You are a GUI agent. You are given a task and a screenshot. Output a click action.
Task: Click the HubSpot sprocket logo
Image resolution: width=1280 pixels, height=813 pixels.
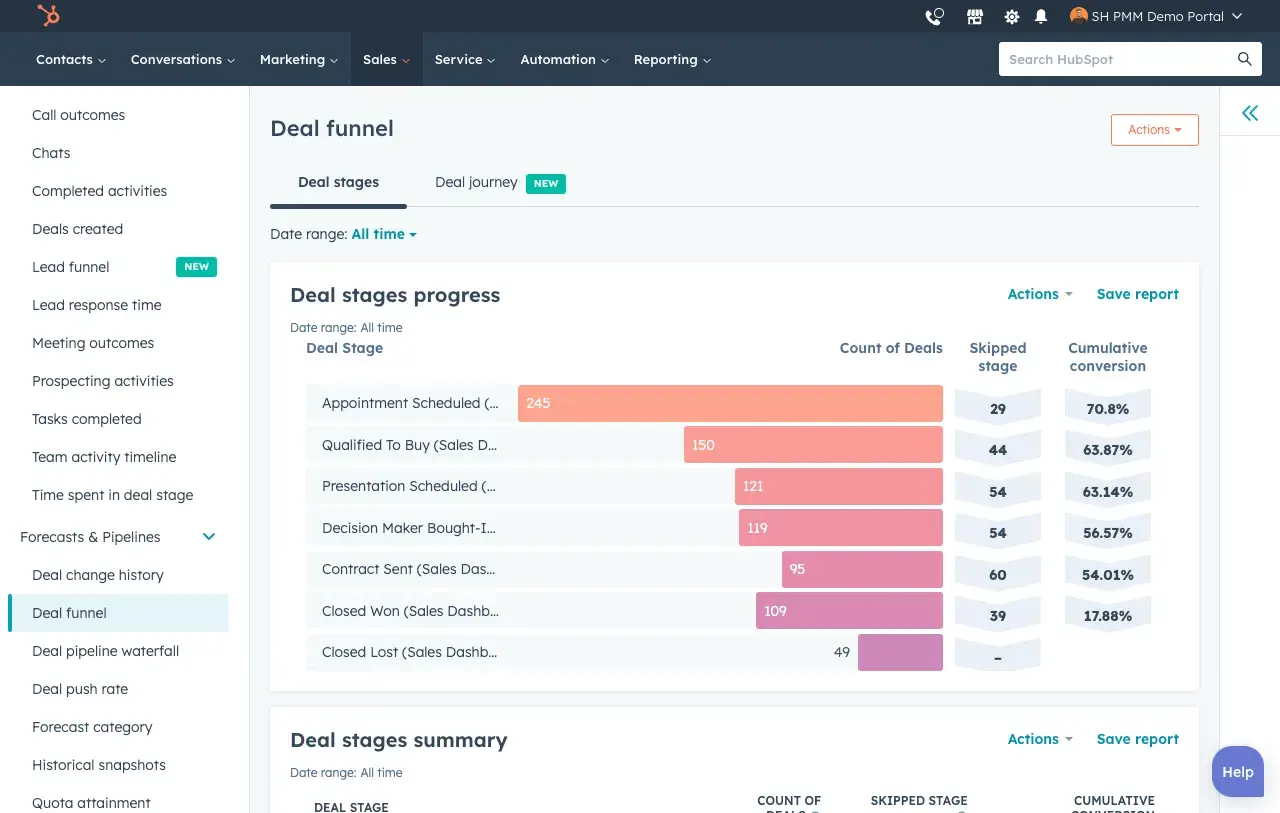click(x=47, y=16)
